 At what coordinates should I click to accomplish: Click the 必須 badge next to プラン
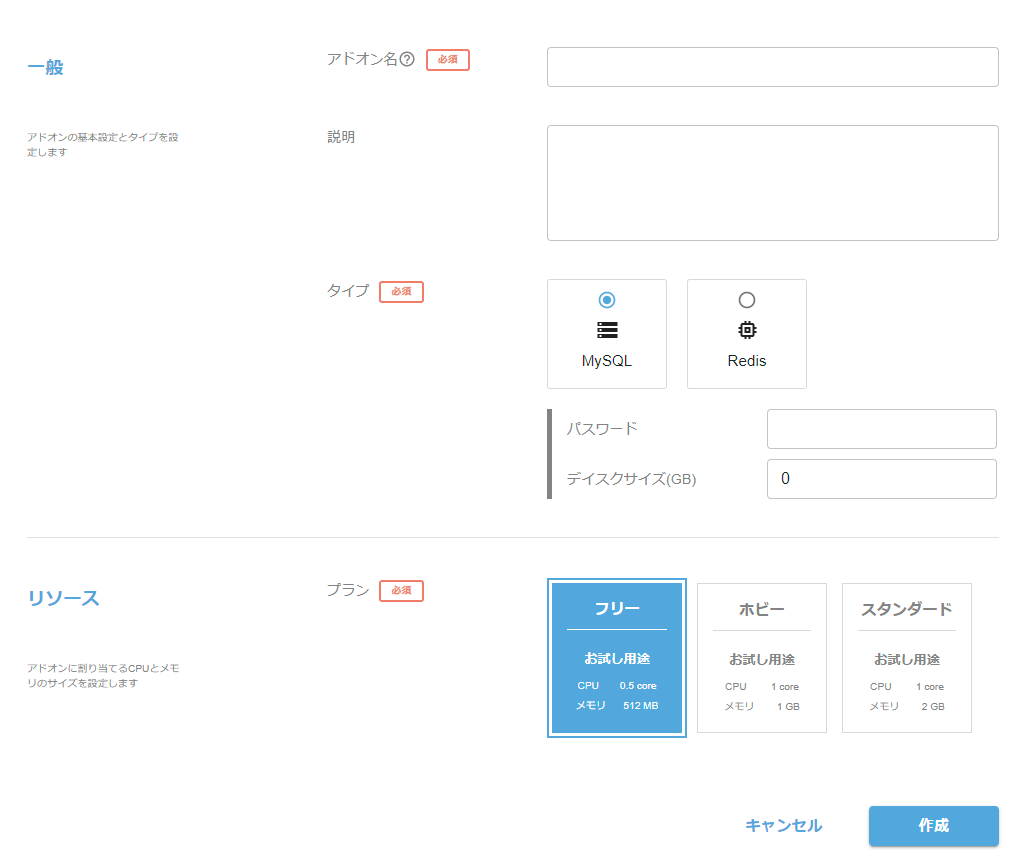pos(401,591)
